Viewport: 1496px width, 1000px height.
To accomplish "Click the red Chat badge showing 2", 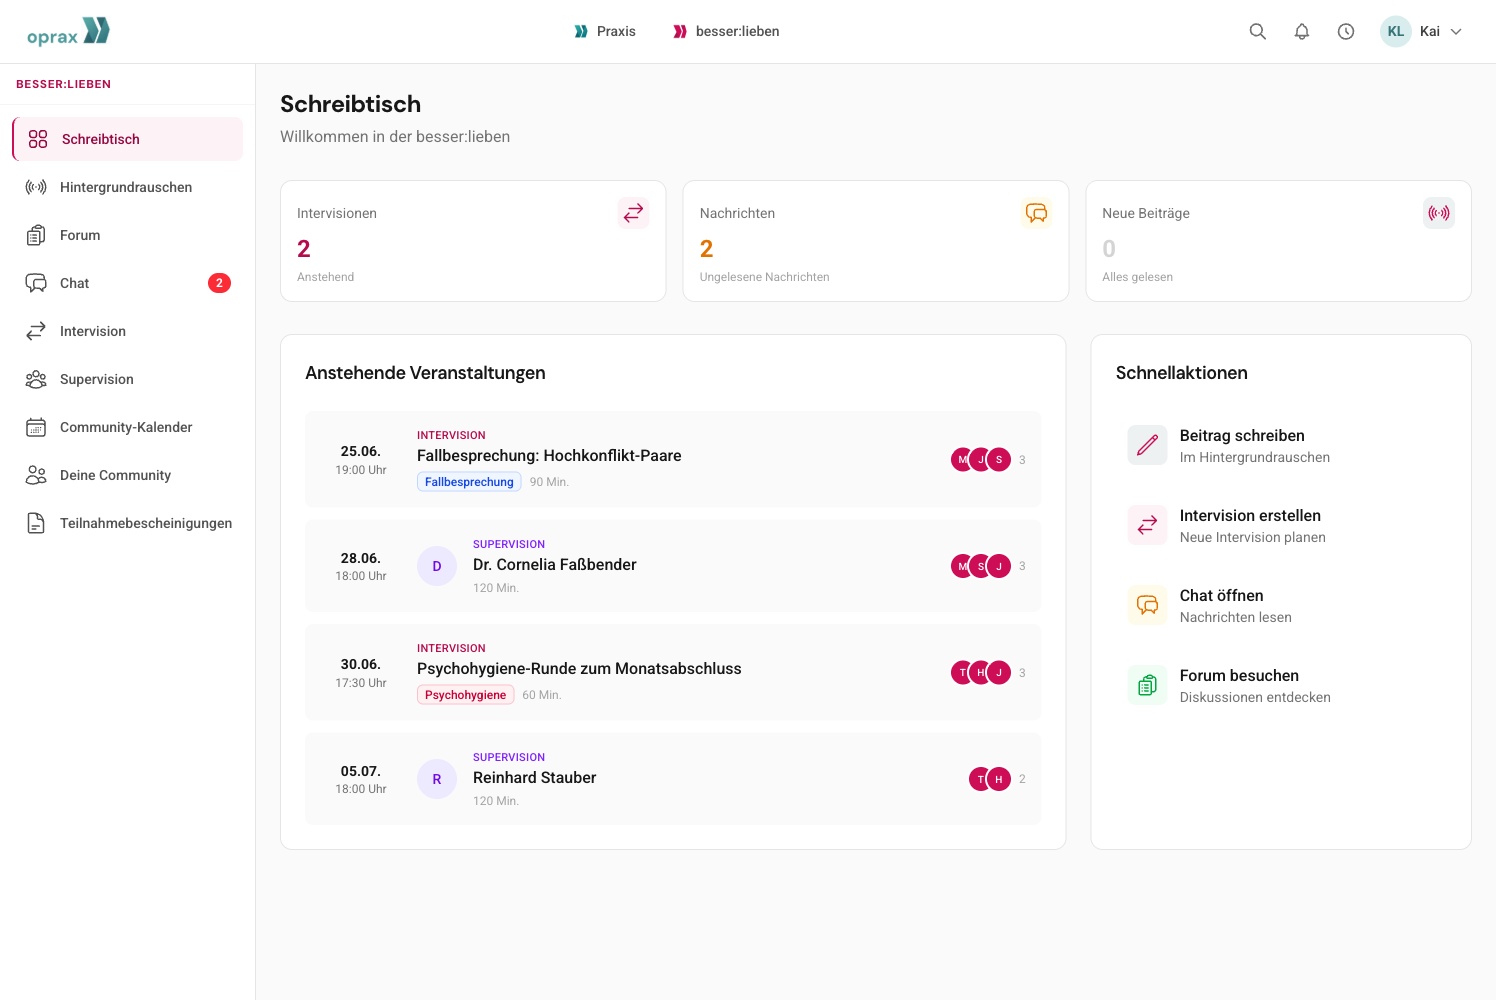I will point(219,283).
